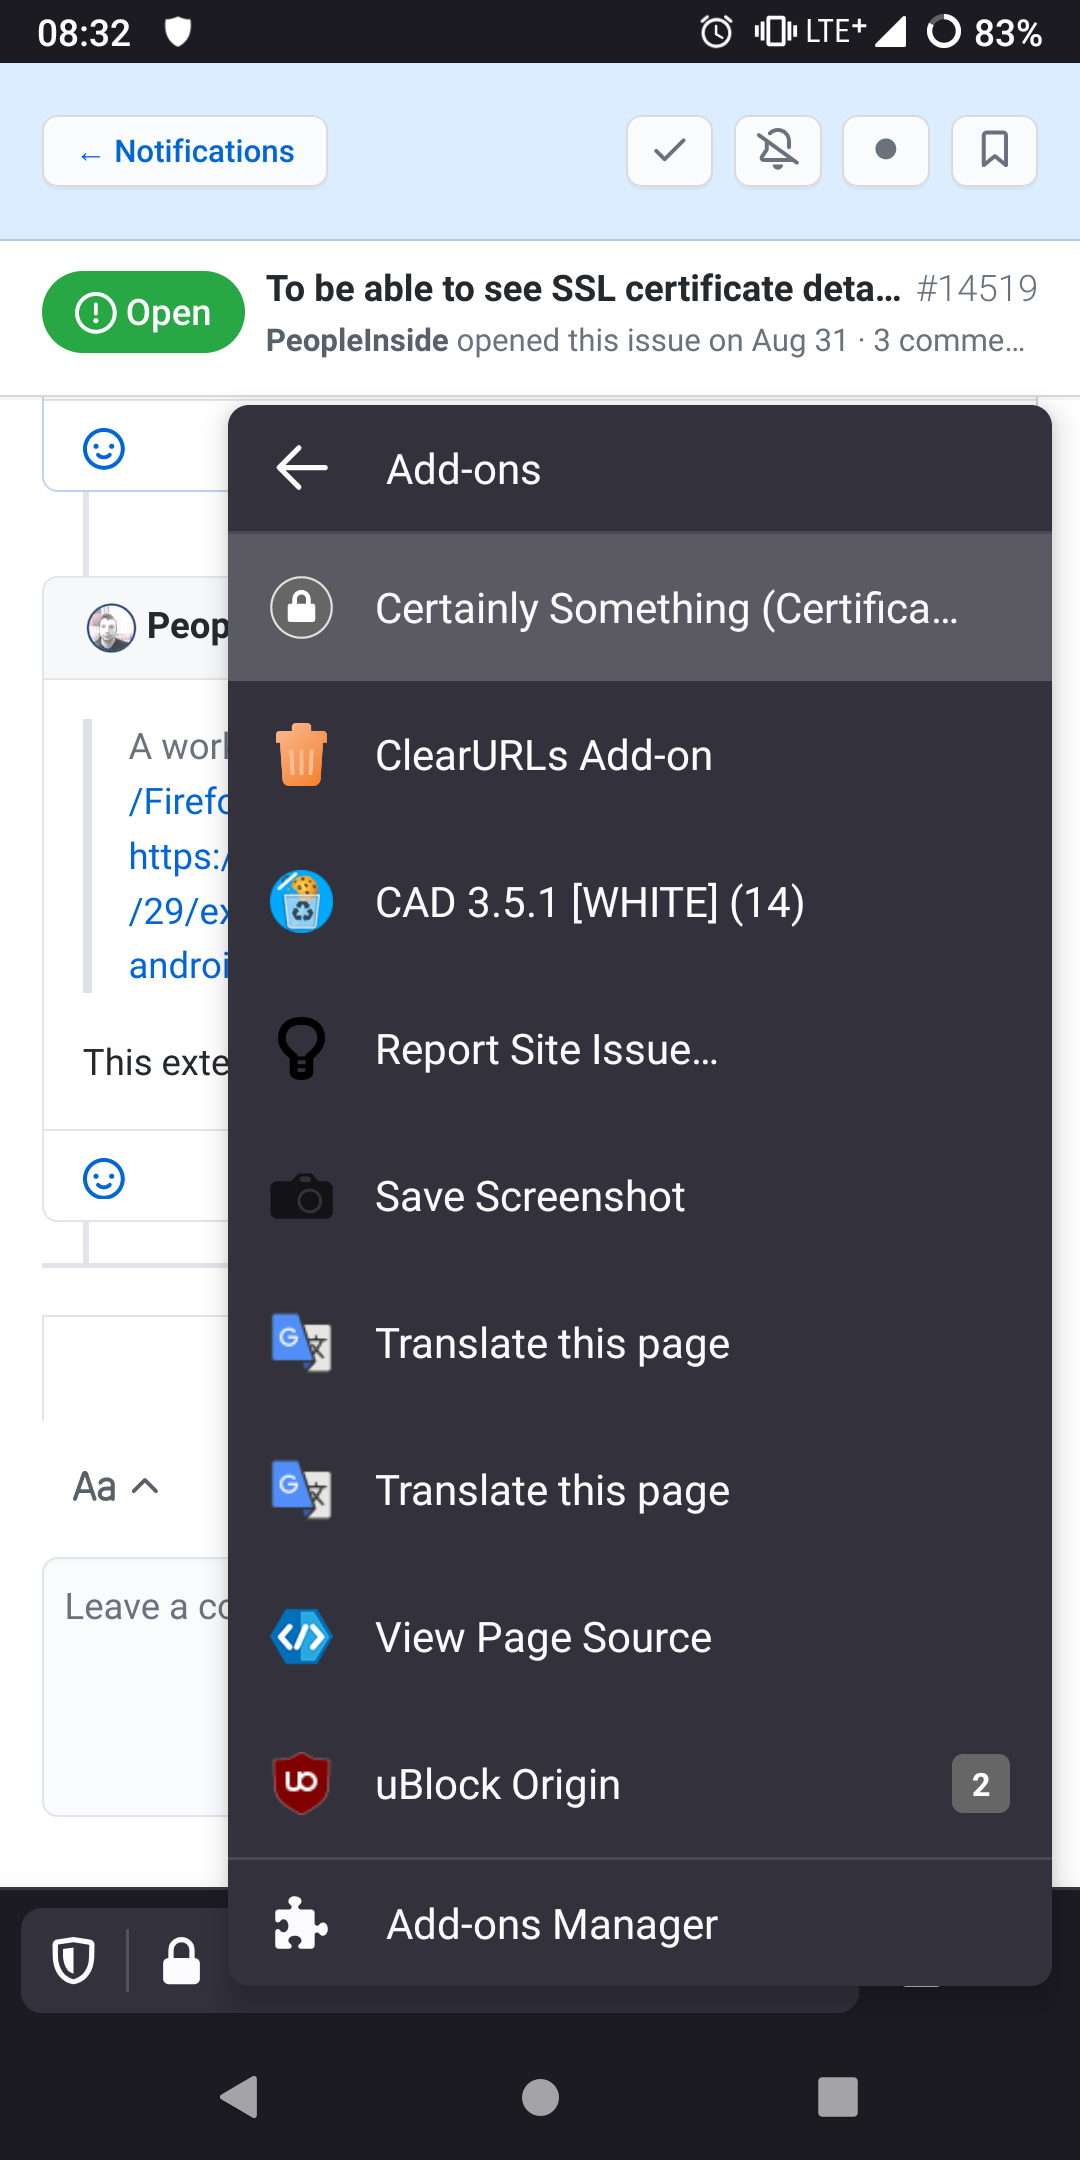1080x2160 pixels.
Task: Tap the second Translate this page icon
Action: [301, 1489]
